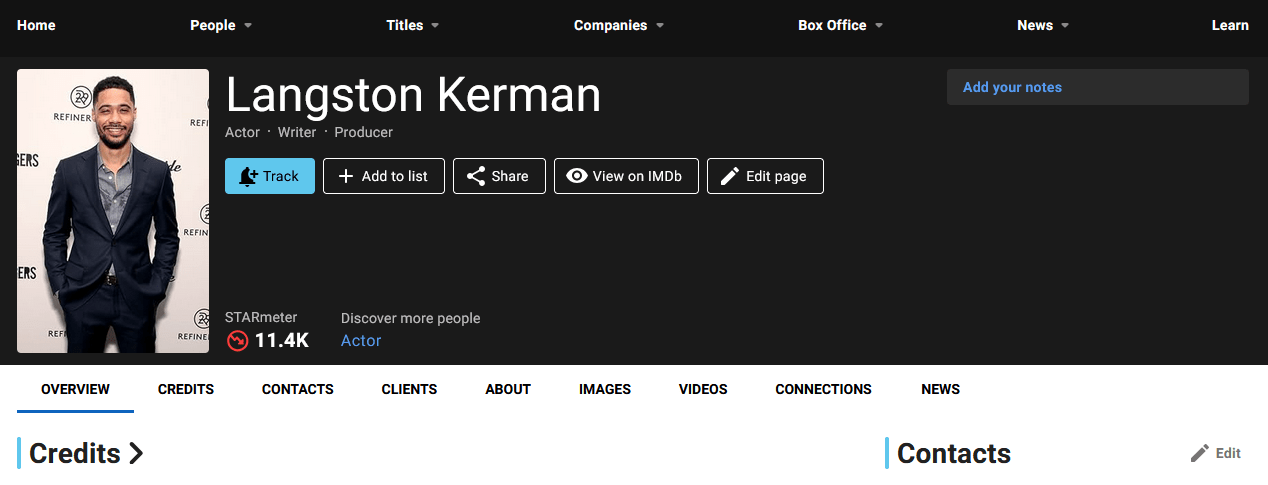1268x485 pixels.
Task: Click the Track bell icon
Action: click(248, 177)
